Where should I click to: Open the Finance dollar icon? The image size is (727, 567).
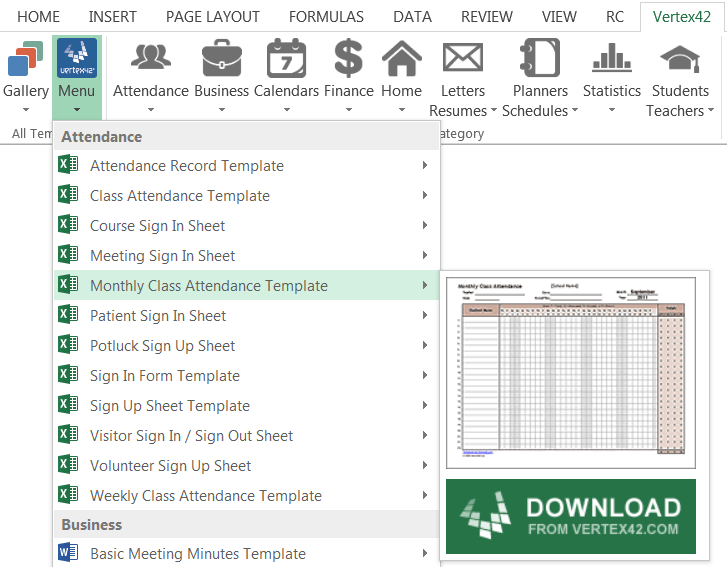(x=349, y=58)
